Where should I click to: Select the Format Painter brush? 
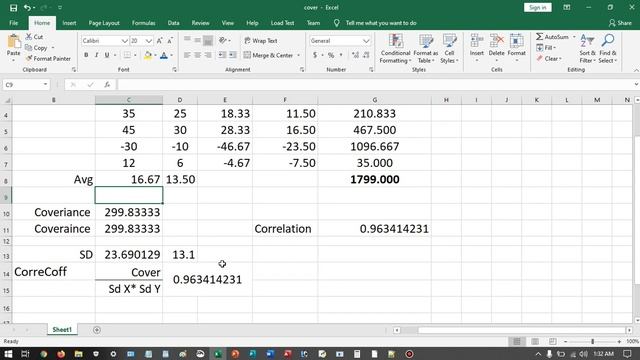(48, 59)
